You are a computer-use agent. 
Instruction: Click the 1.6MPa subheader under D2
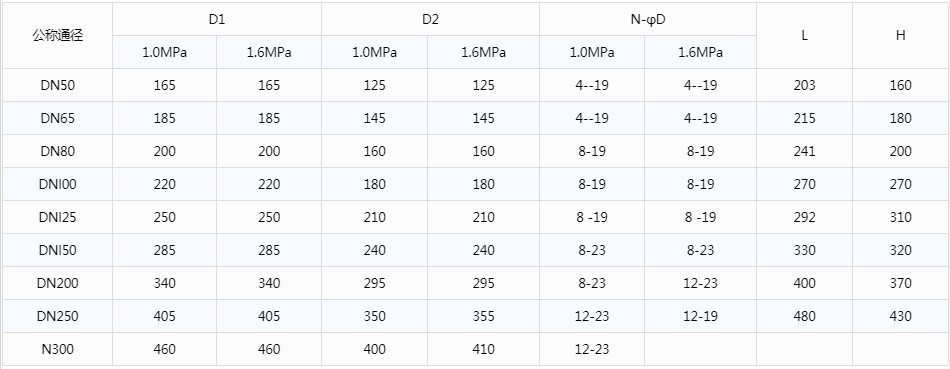(483, 52)
